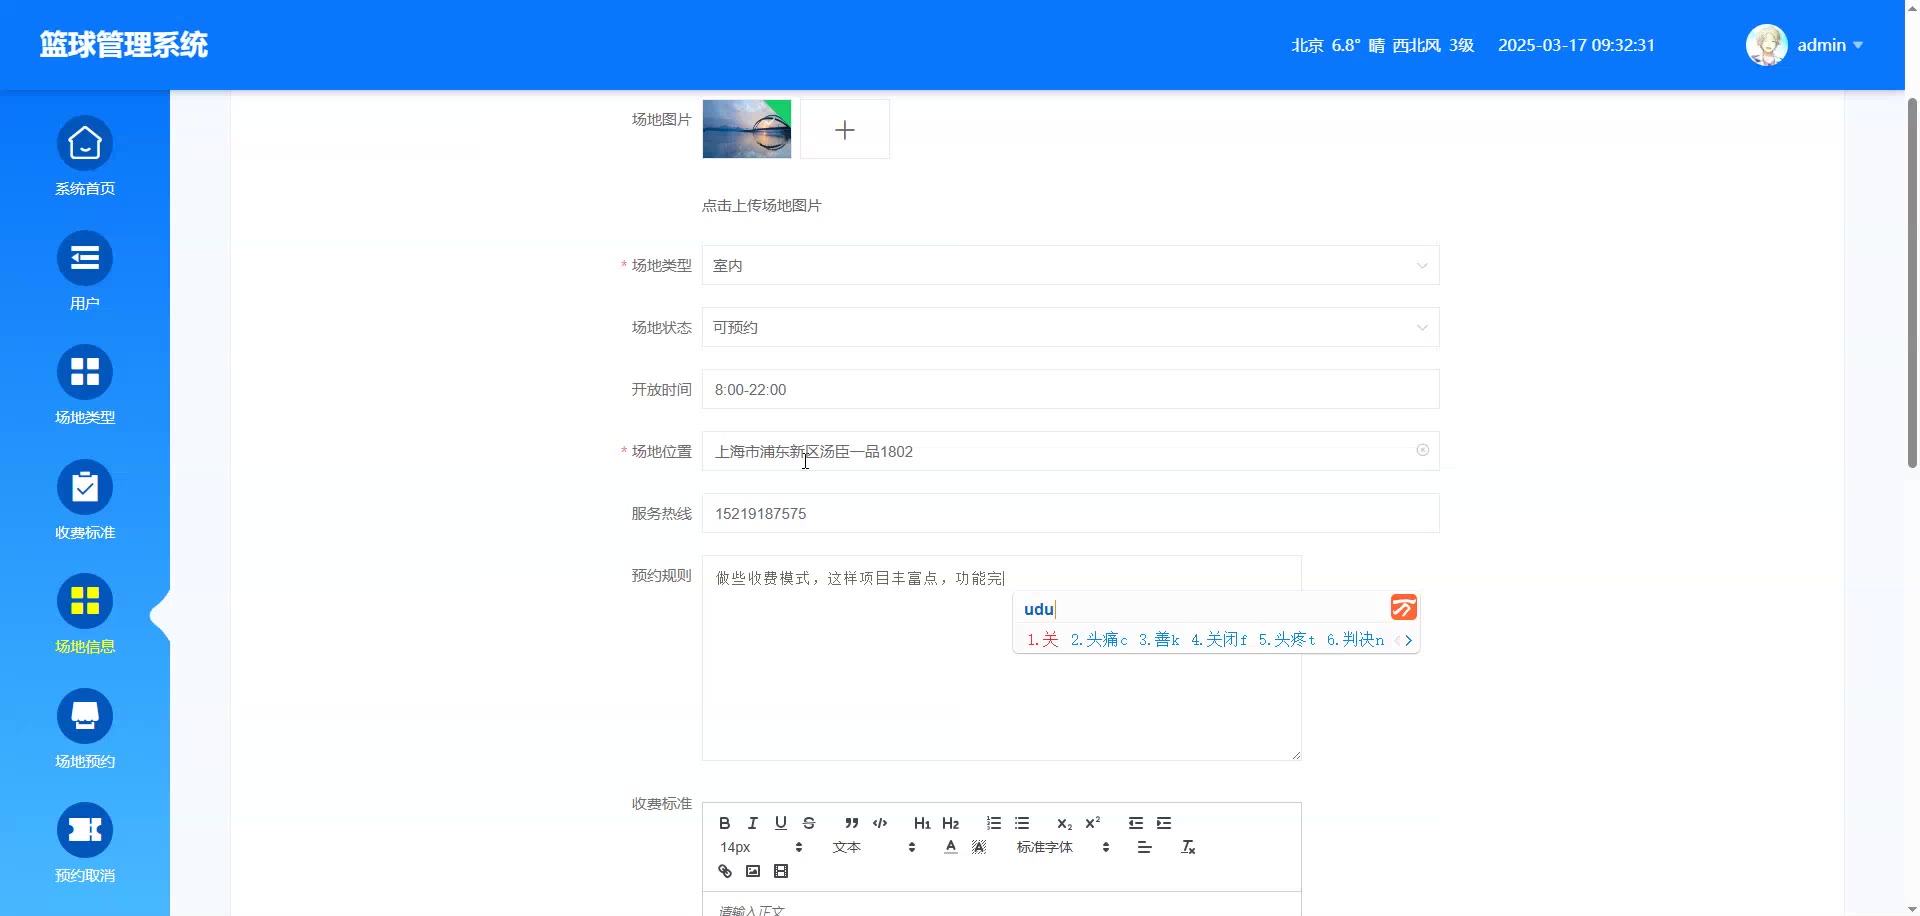Expand the 场地类型 dropdown

pyautogui.click(x=1070, y=266)
